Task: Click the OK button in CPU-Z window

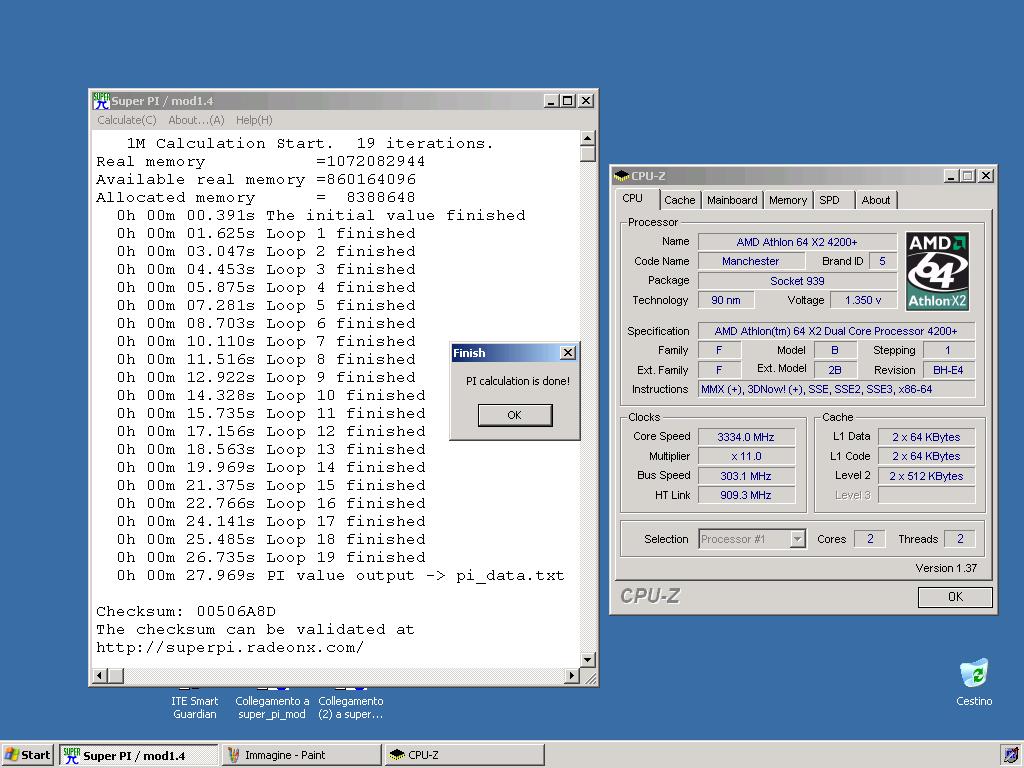Action: click(x=955, y=597)
